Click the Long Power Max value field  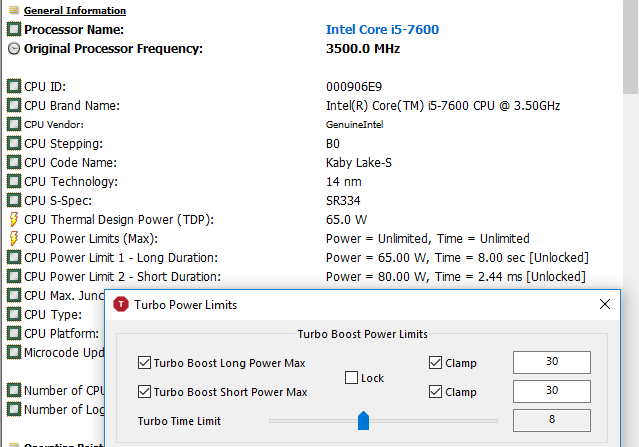pos(551,362)
